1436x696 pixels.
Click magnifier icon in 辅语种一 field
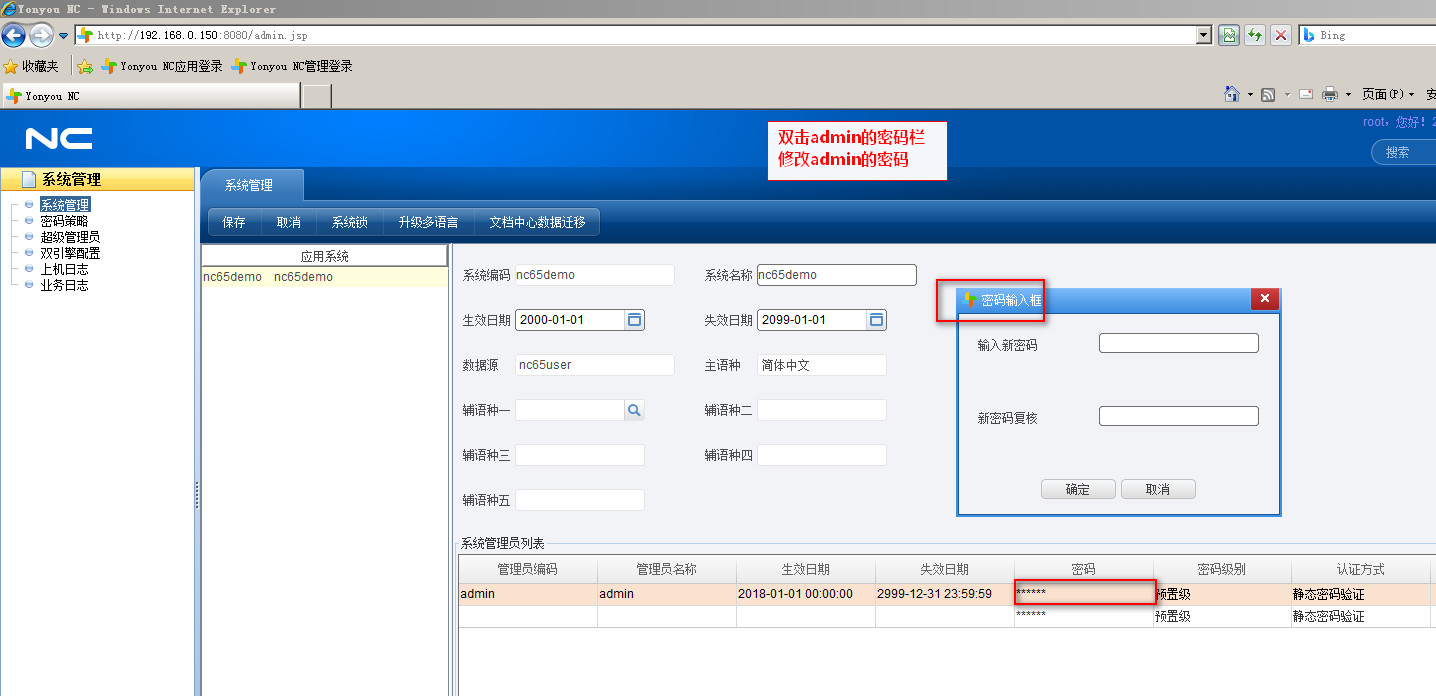[634, 410]
